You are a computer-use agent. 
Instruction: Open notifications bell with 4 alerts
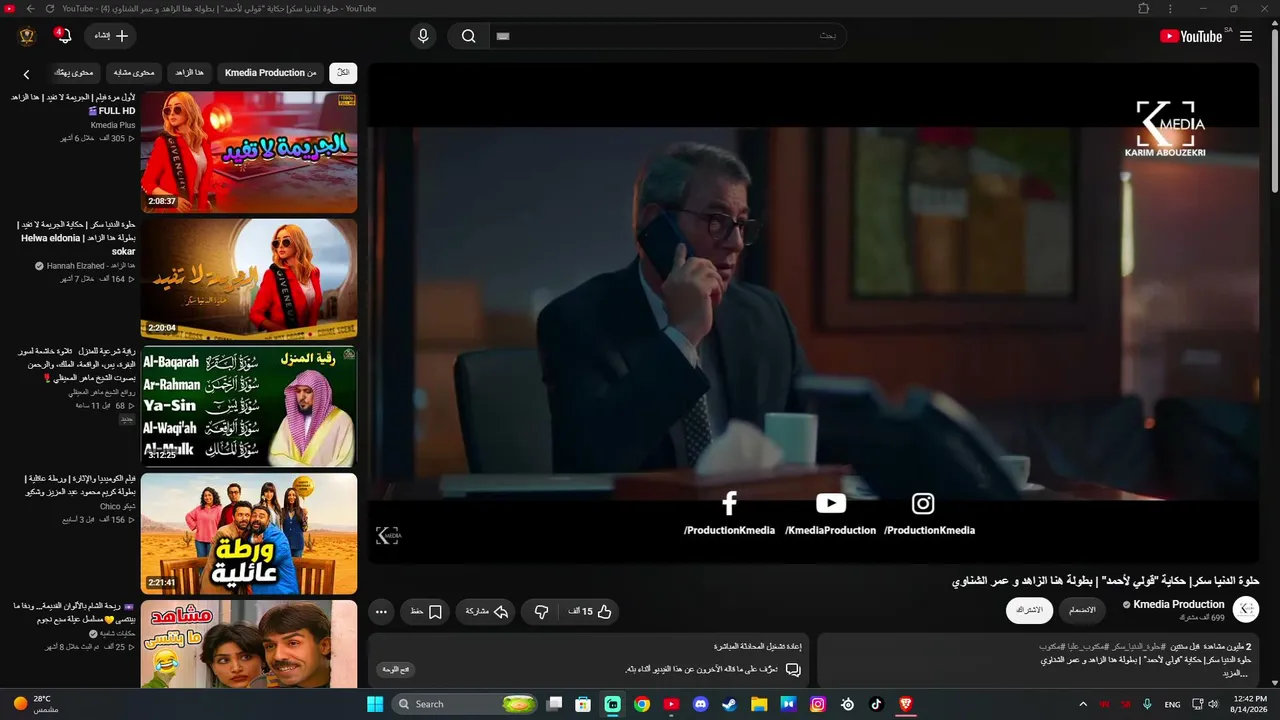(x=63, y=36)
